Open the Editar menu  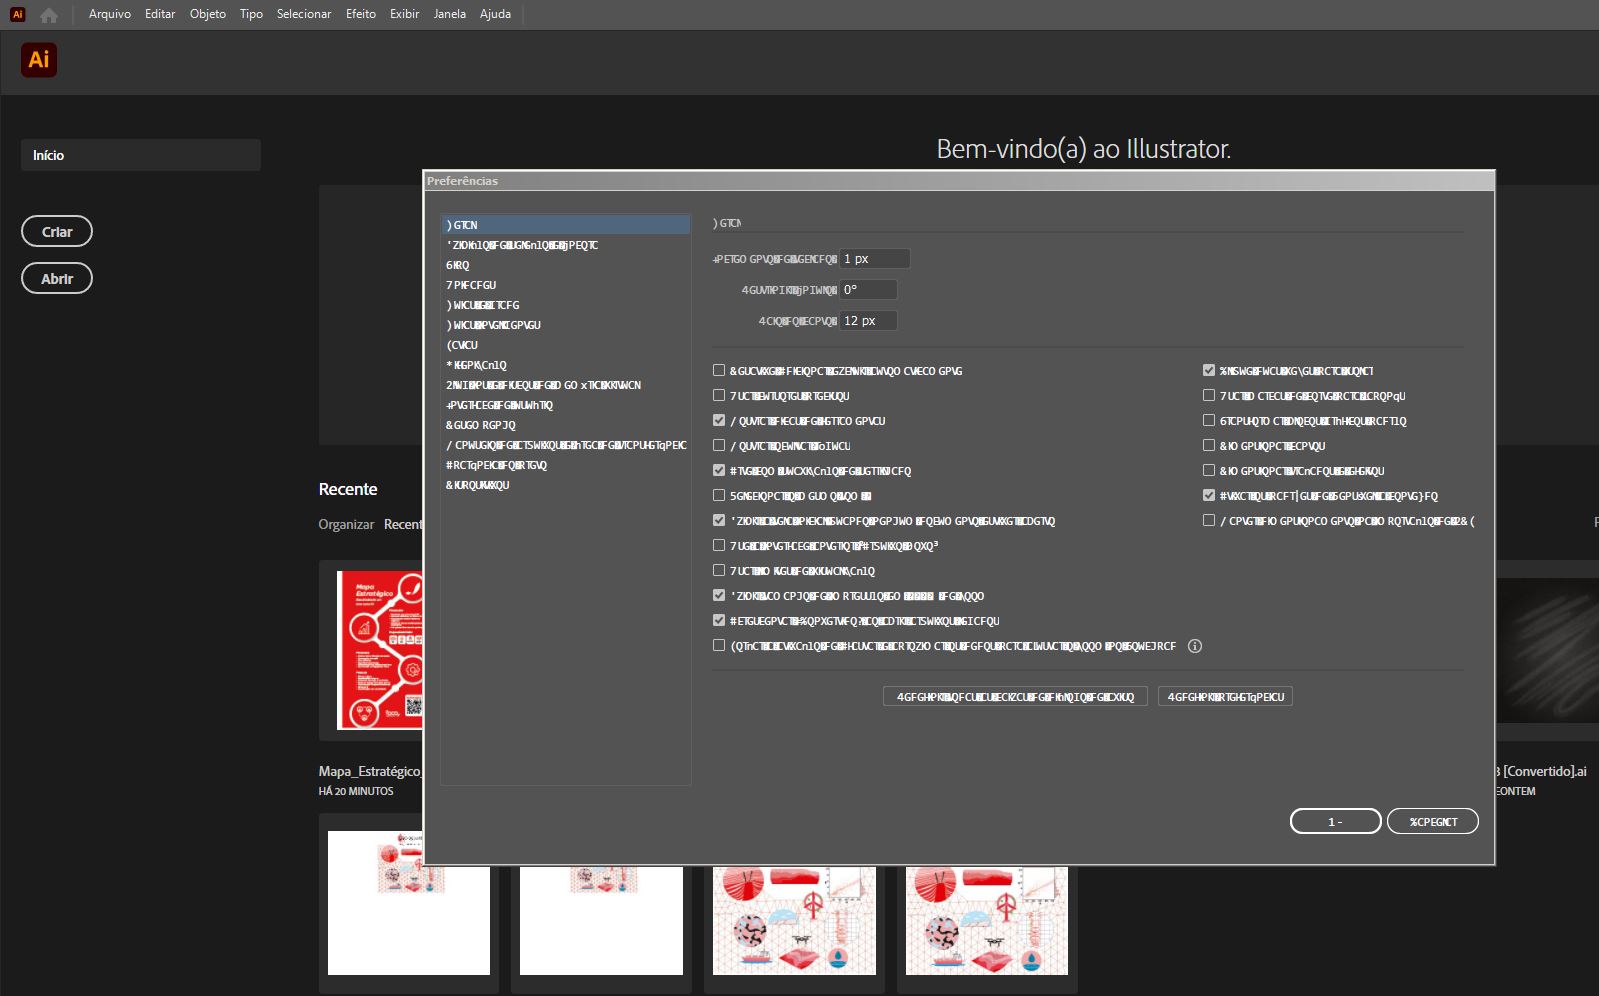[x=160, y=14]
